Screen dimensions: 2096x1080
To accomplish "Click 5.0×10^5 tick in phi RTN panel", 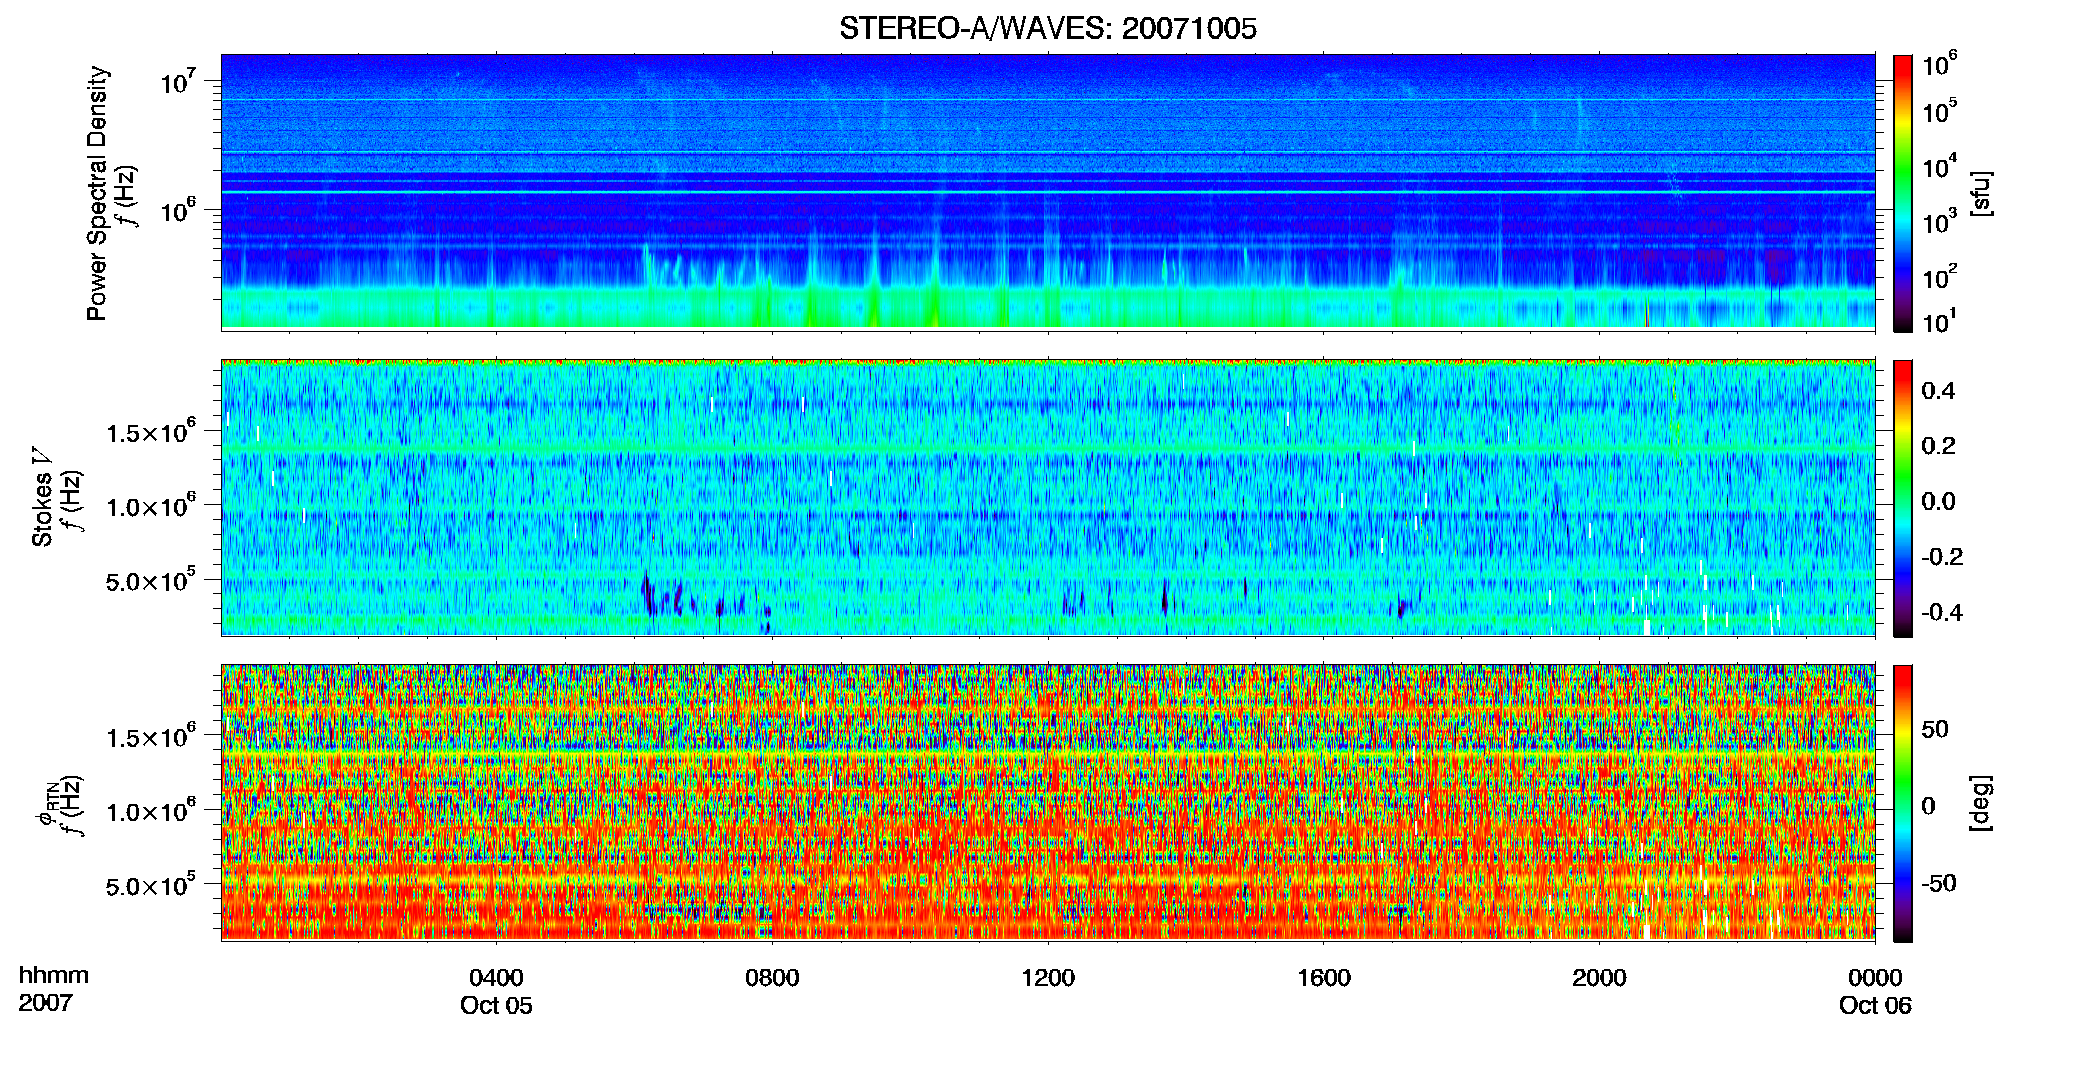I will pos(152,885).
